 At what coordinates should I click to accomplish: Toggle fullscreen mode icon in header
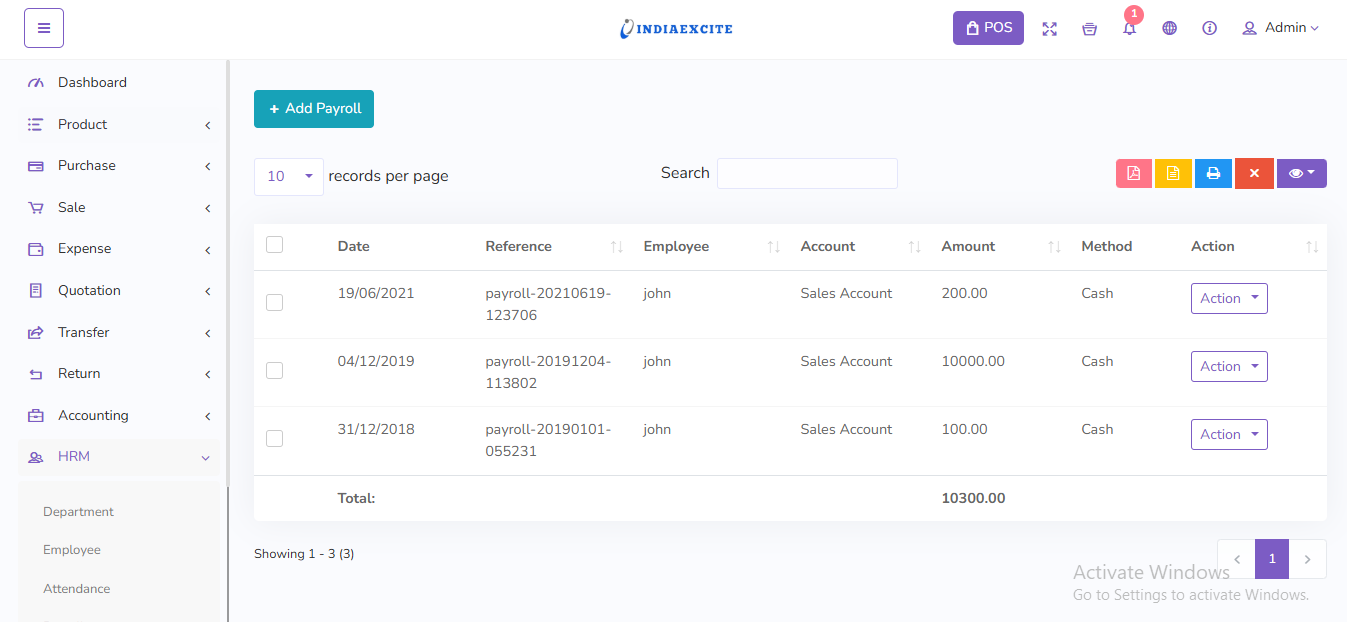click(x=1049, y=29)
